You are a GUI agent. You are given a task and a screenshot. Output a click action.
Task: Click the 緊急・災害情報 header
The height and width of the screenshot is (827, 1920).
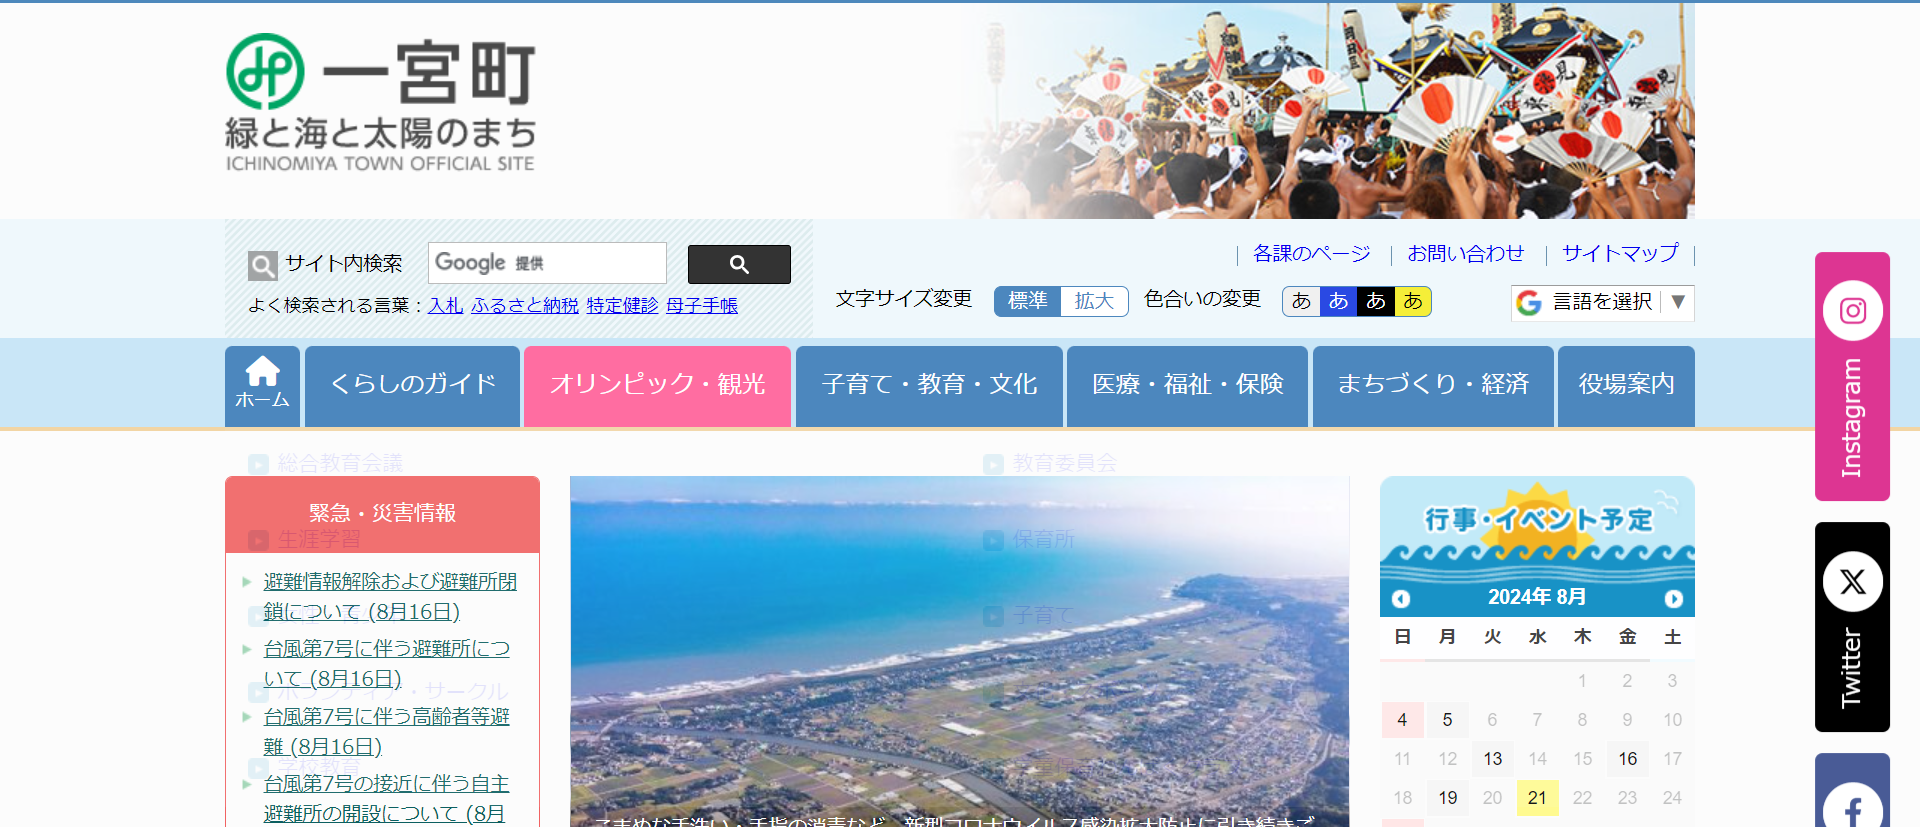coord(382,514)
